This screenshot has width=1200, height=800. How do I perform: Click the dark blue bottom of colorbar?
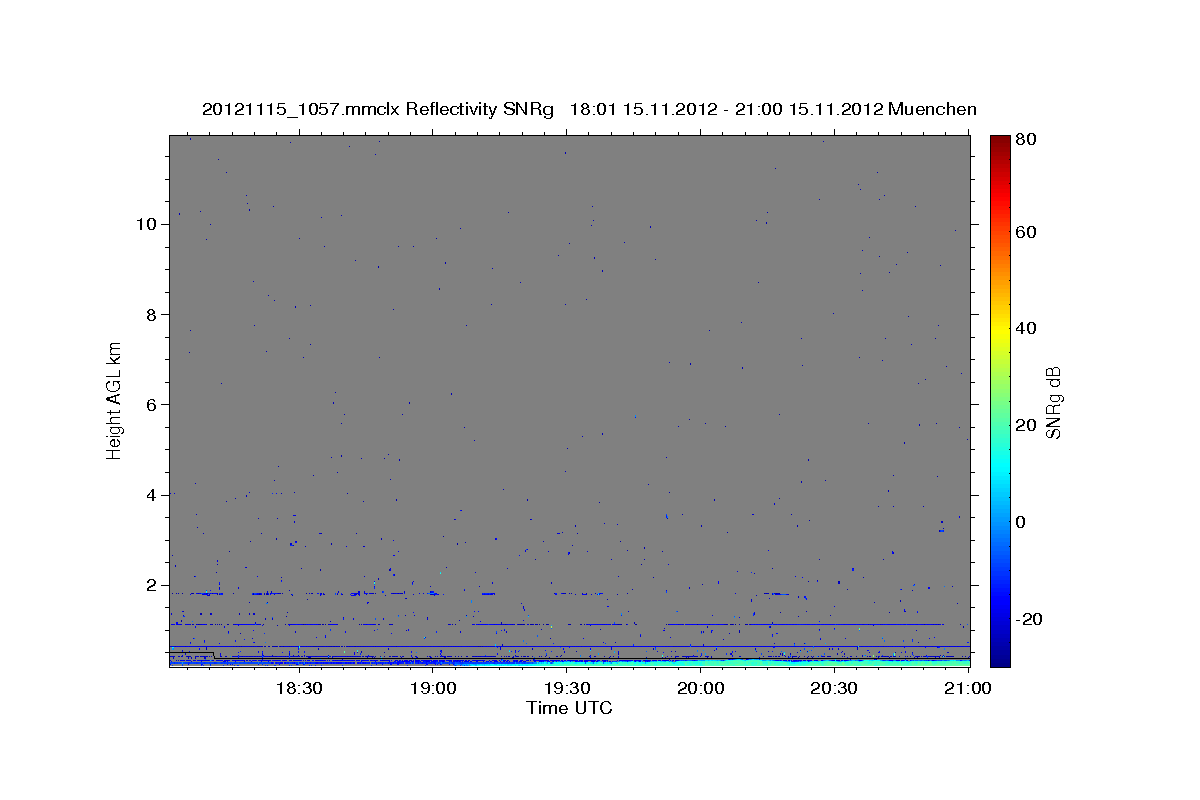tap(1000, 655)
